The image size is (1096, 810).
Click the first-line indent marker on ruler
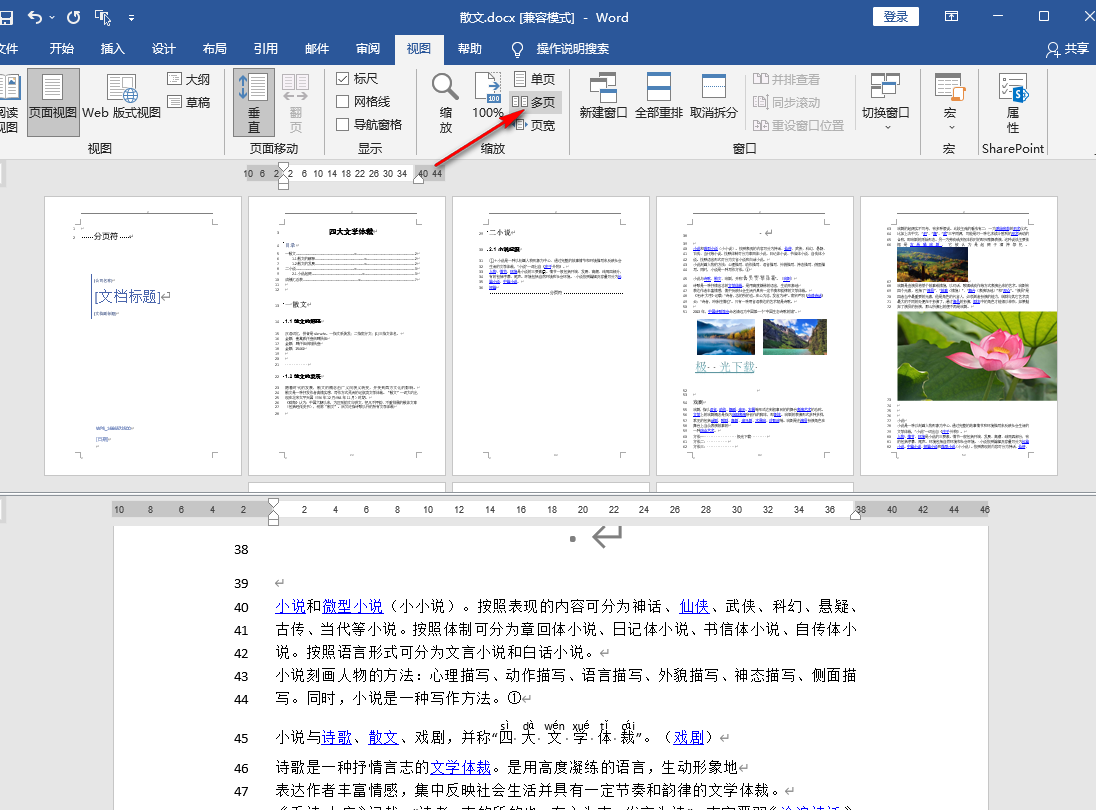pos(273,501)
